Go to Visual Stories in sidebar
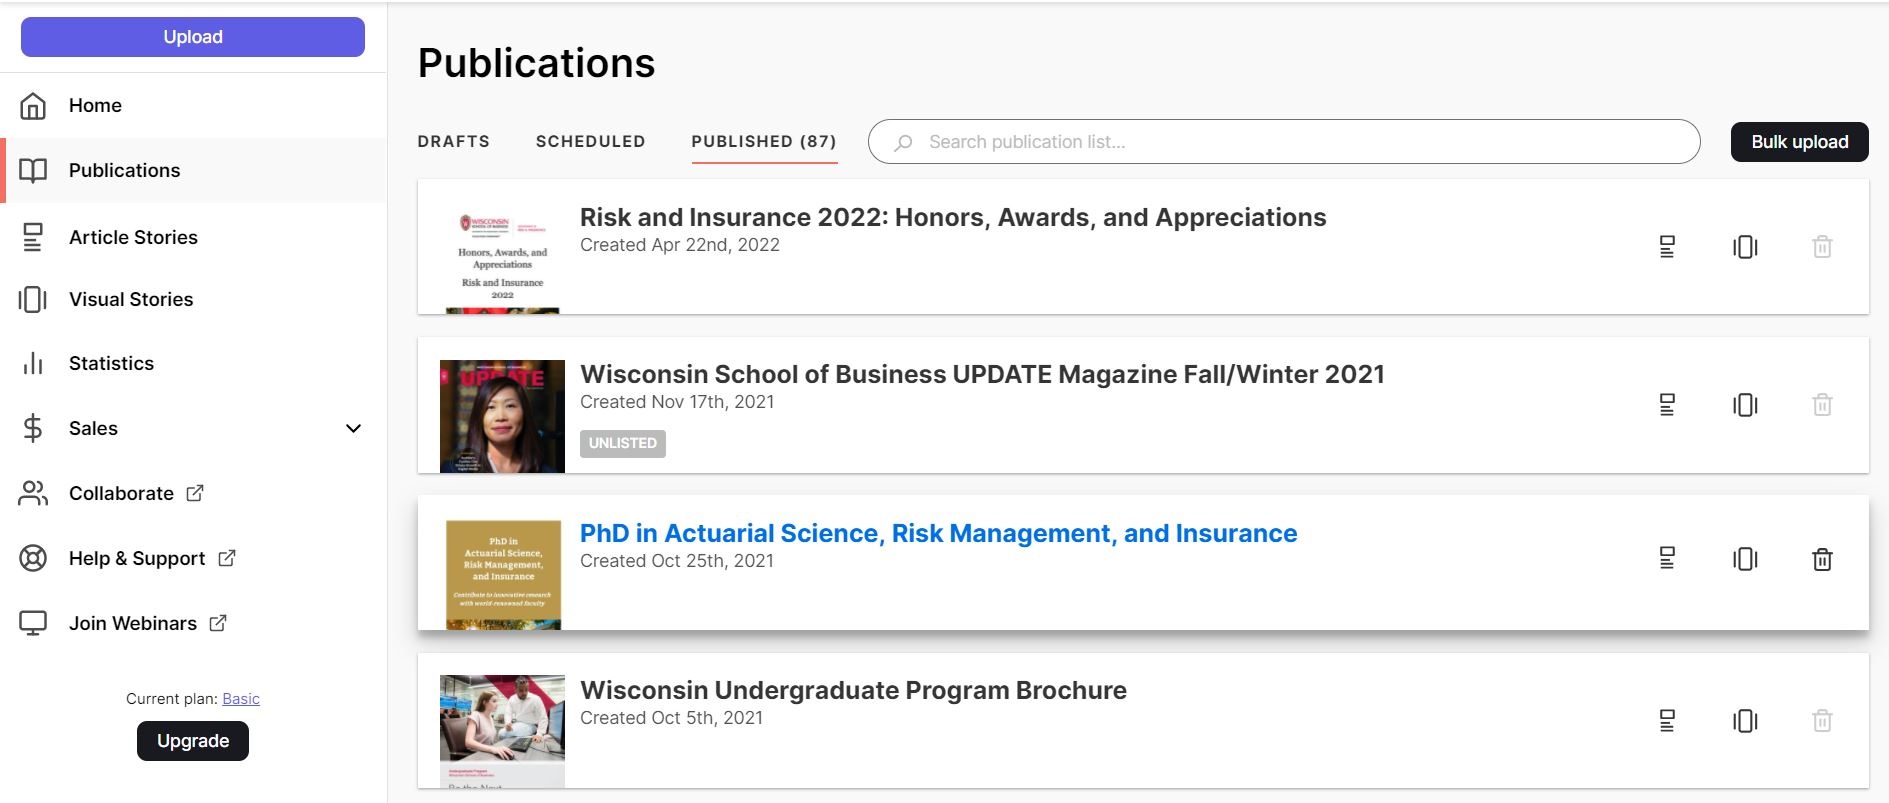Viewport: 1889px width, 803px height. 130,300
